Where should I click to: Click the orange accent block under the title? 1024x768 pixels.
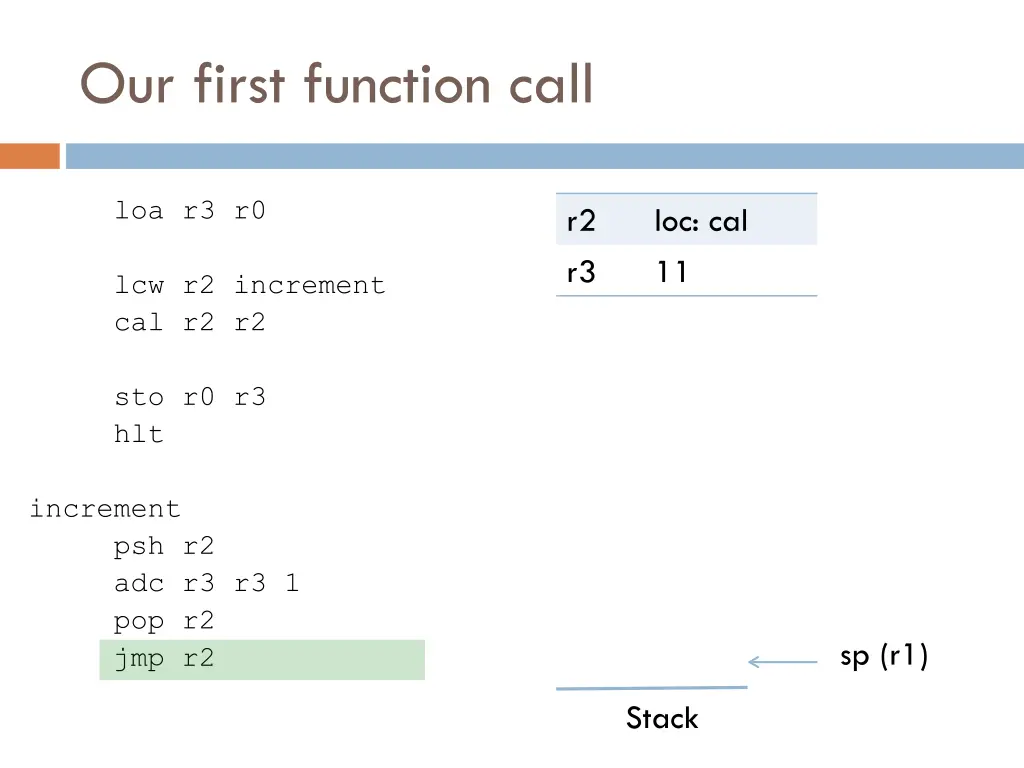[x=29, y=156]
